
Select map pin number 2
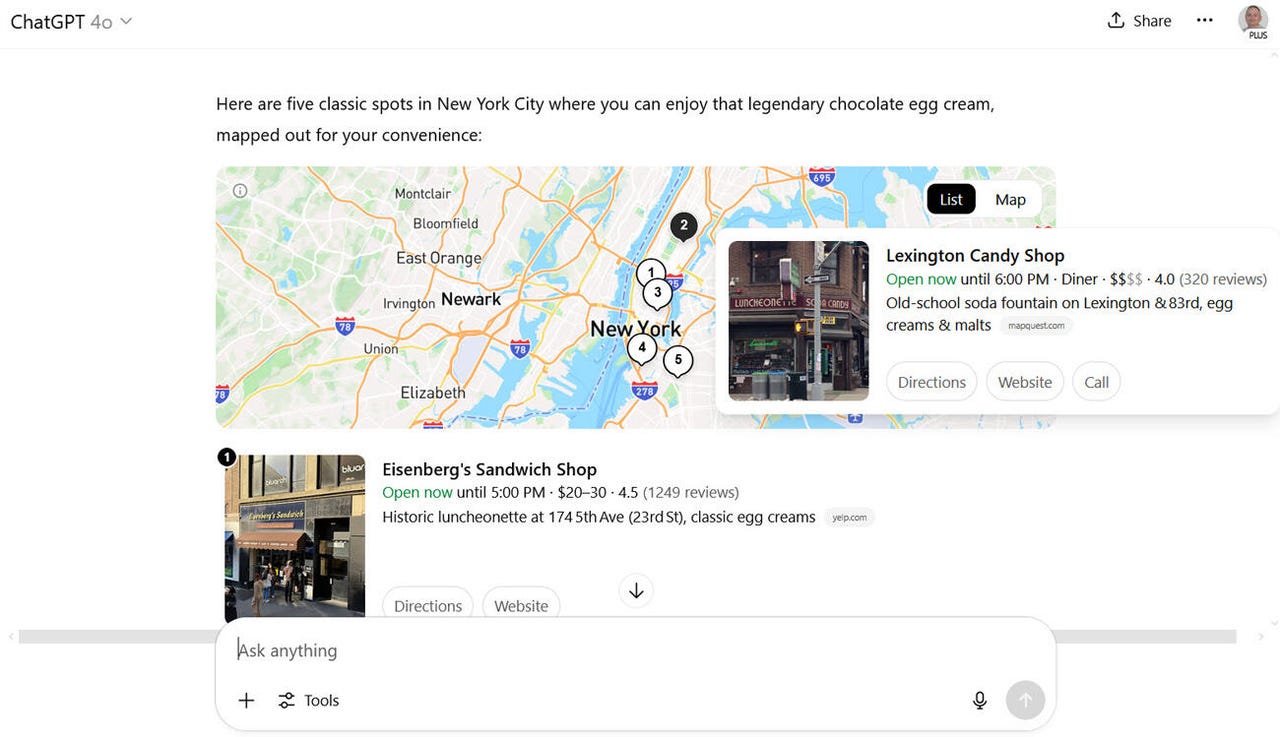pyautogui.click(x=684, y=227)
